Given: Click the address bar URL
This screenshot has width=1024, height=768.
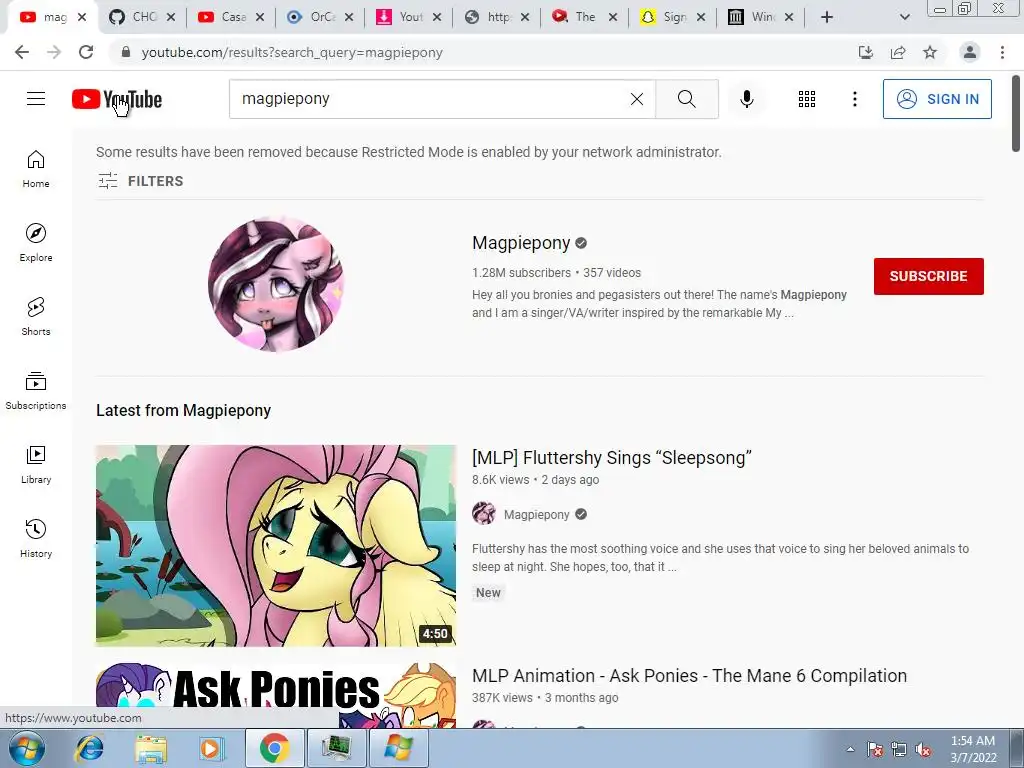Looking at the screenshot, I should tap(292, 52).
